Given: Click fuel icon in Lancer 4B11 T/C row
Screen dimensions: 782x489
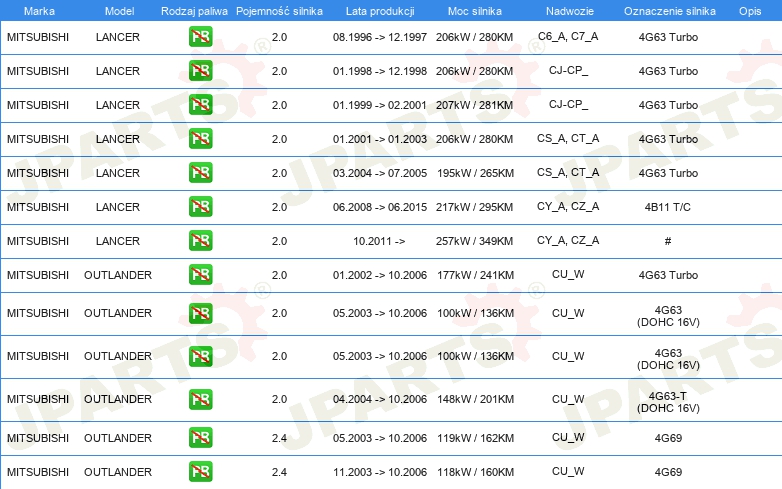Looking at the screenshot, I should [200, 206].
